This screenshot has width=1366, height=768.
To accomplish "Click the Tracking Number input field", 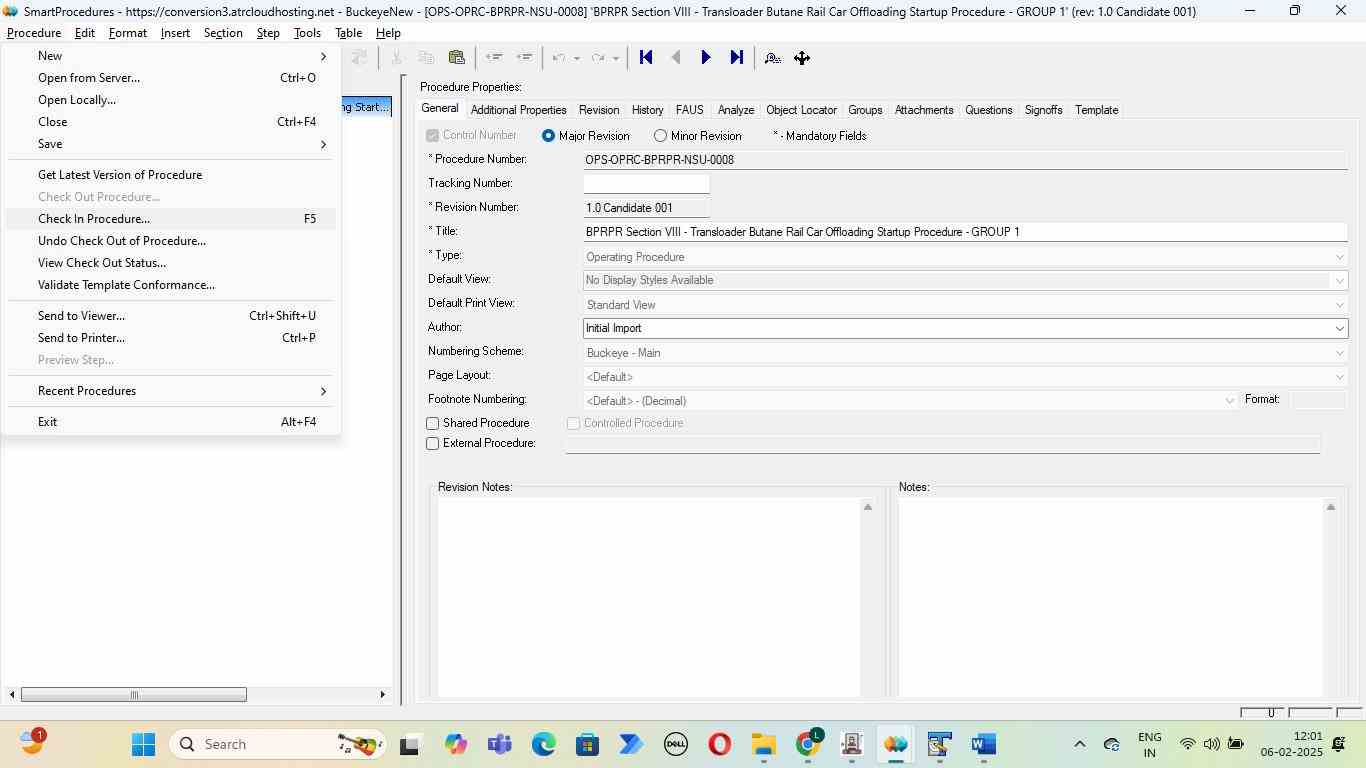I will pyautogui.click(x=646, y=184).
